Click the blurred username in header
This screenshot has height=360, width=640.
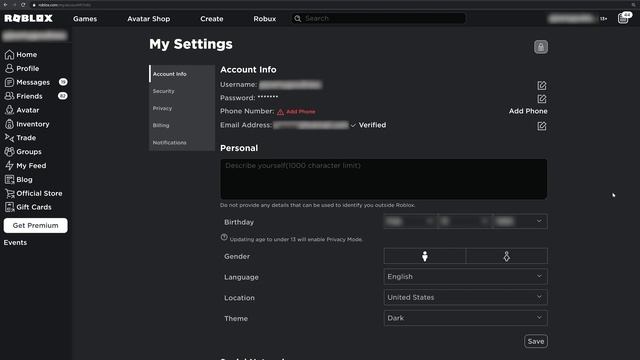(571, 18)
